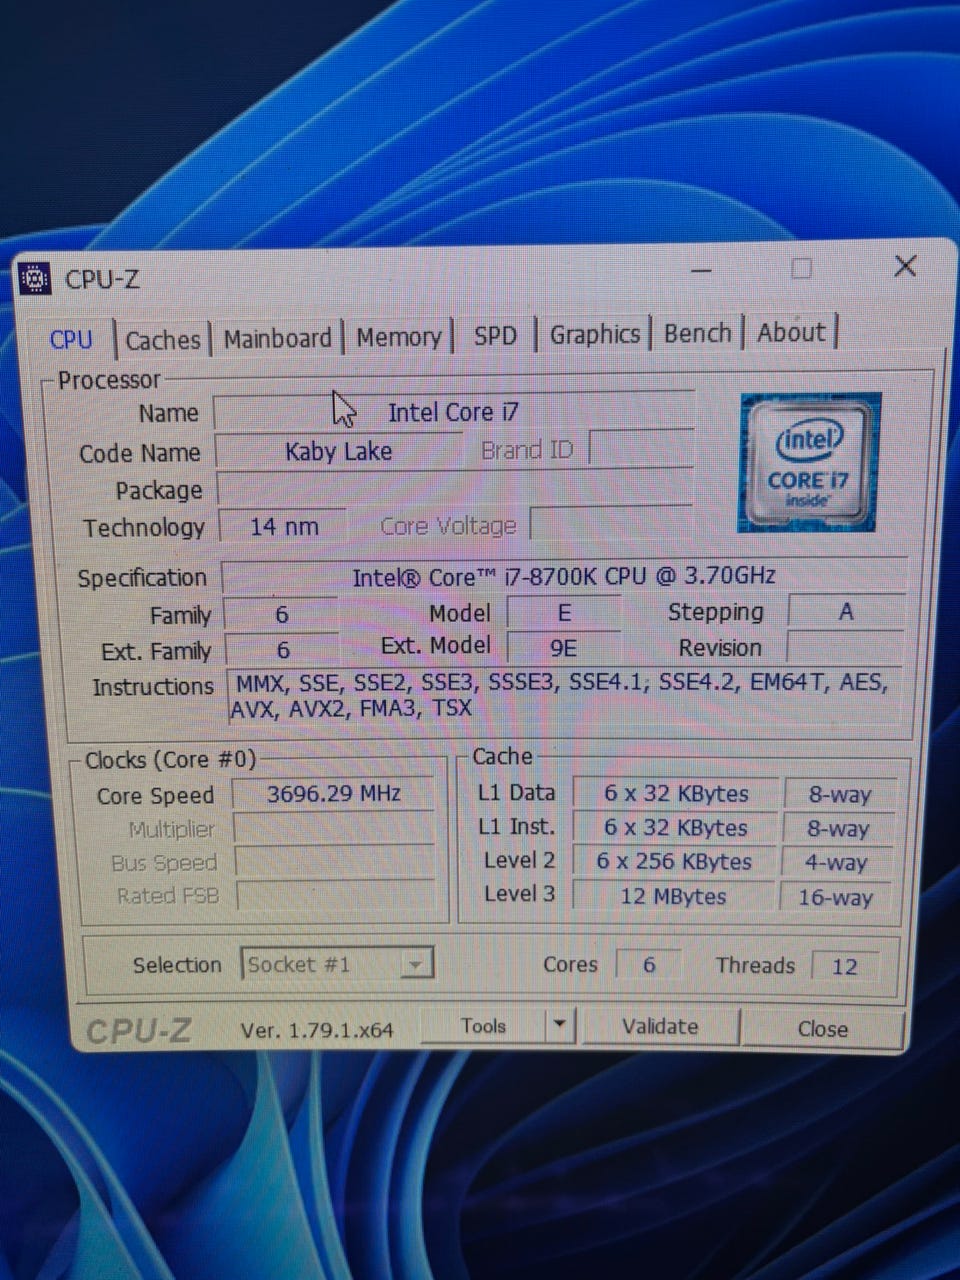Click the CPU-Z app icon in title bar
Image resolution: width=960 pixels, height=1280 pixels.
pos(35,278)
